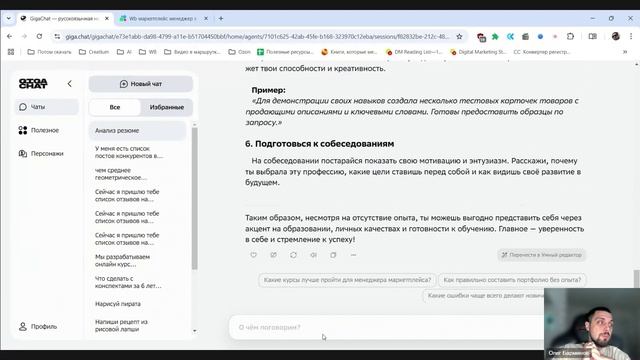Click the GigaChat logo

coord(33,84)
